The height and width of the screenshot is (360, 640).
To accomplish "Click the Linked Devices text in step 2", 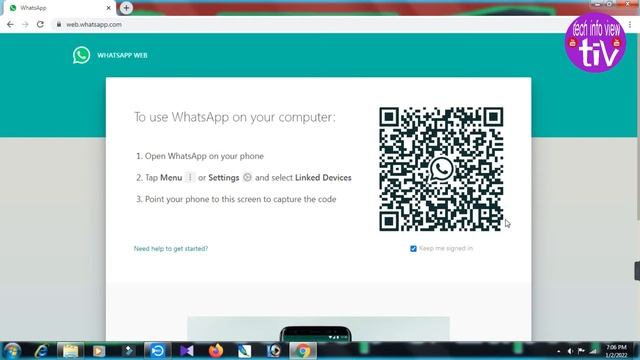I will (323, 178).
